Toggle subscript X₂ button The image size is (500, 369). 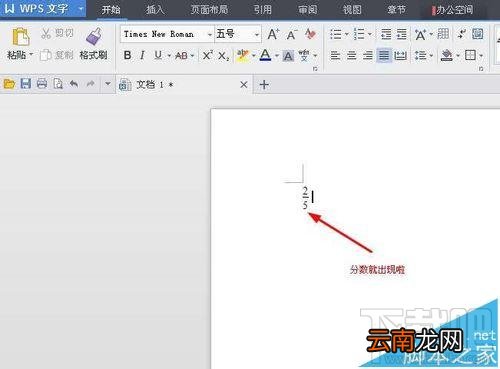tap(223, 56)
